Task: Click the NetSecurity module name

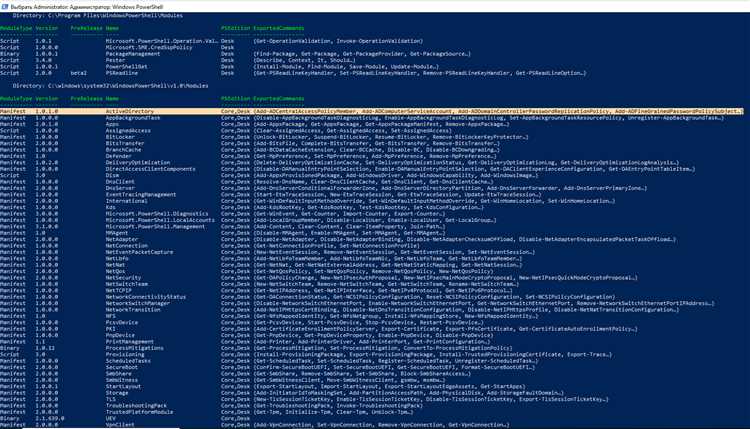Action: click(123, 278)
